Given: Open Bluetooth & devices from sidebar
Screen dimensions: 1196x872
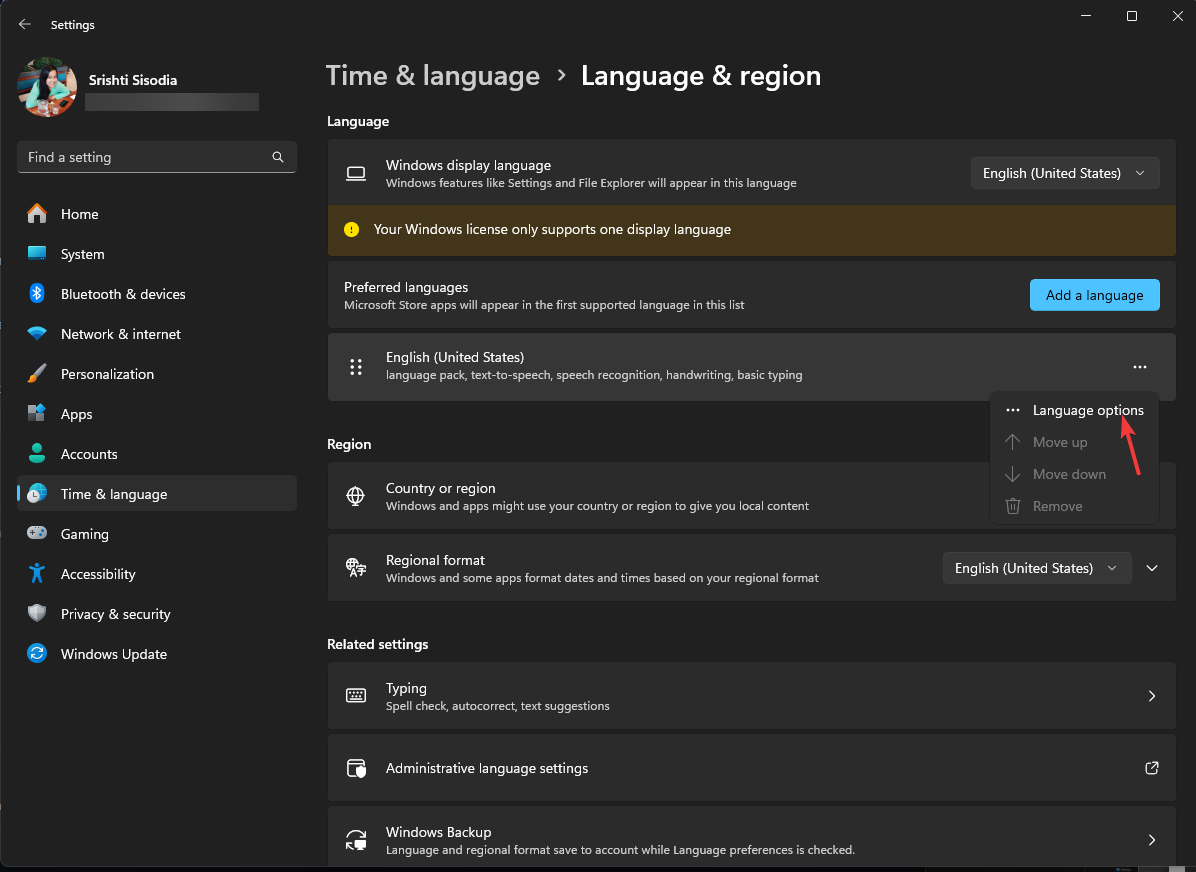Looking at the screenshot, I should point(122,294).
